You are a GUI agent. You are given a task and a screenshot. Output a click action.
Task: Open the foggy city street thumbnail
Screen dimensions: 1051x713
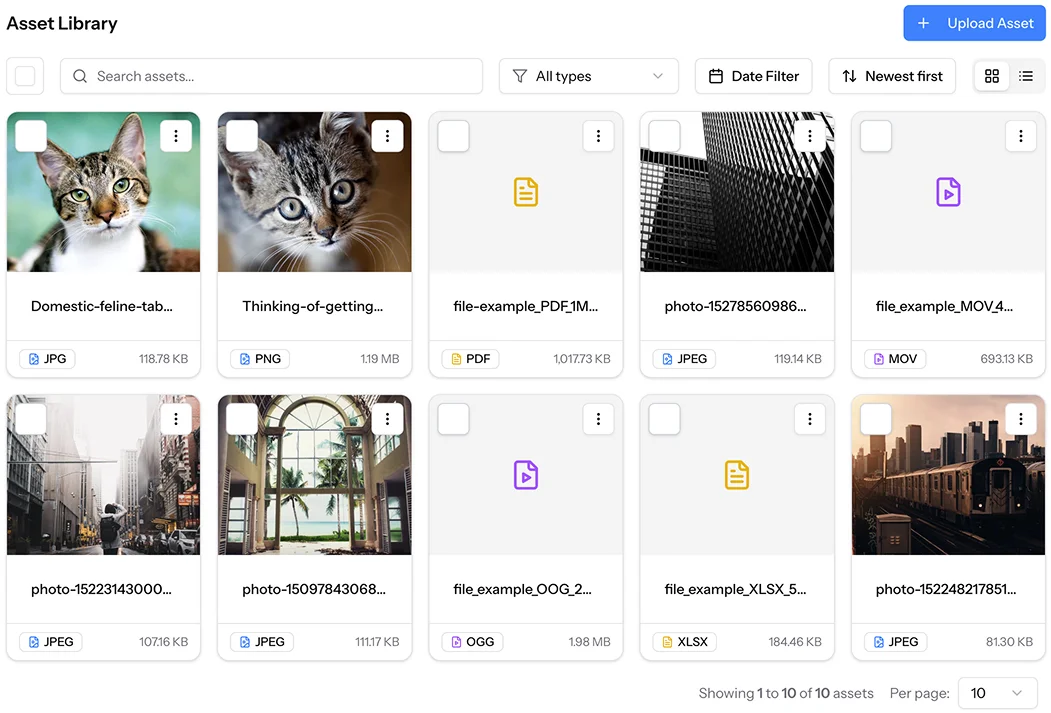click(103, 475)
